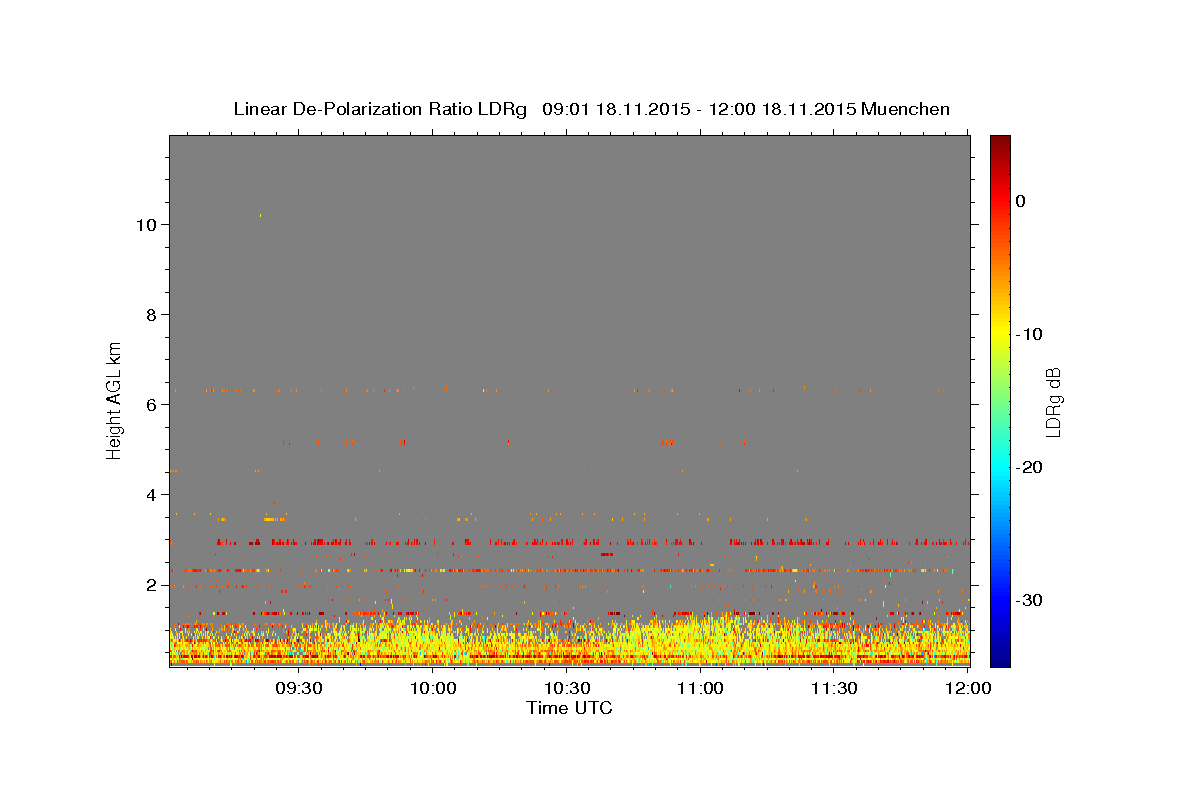Select the 09:30 time tick label

pyautogui.click(x=299, y=689)
